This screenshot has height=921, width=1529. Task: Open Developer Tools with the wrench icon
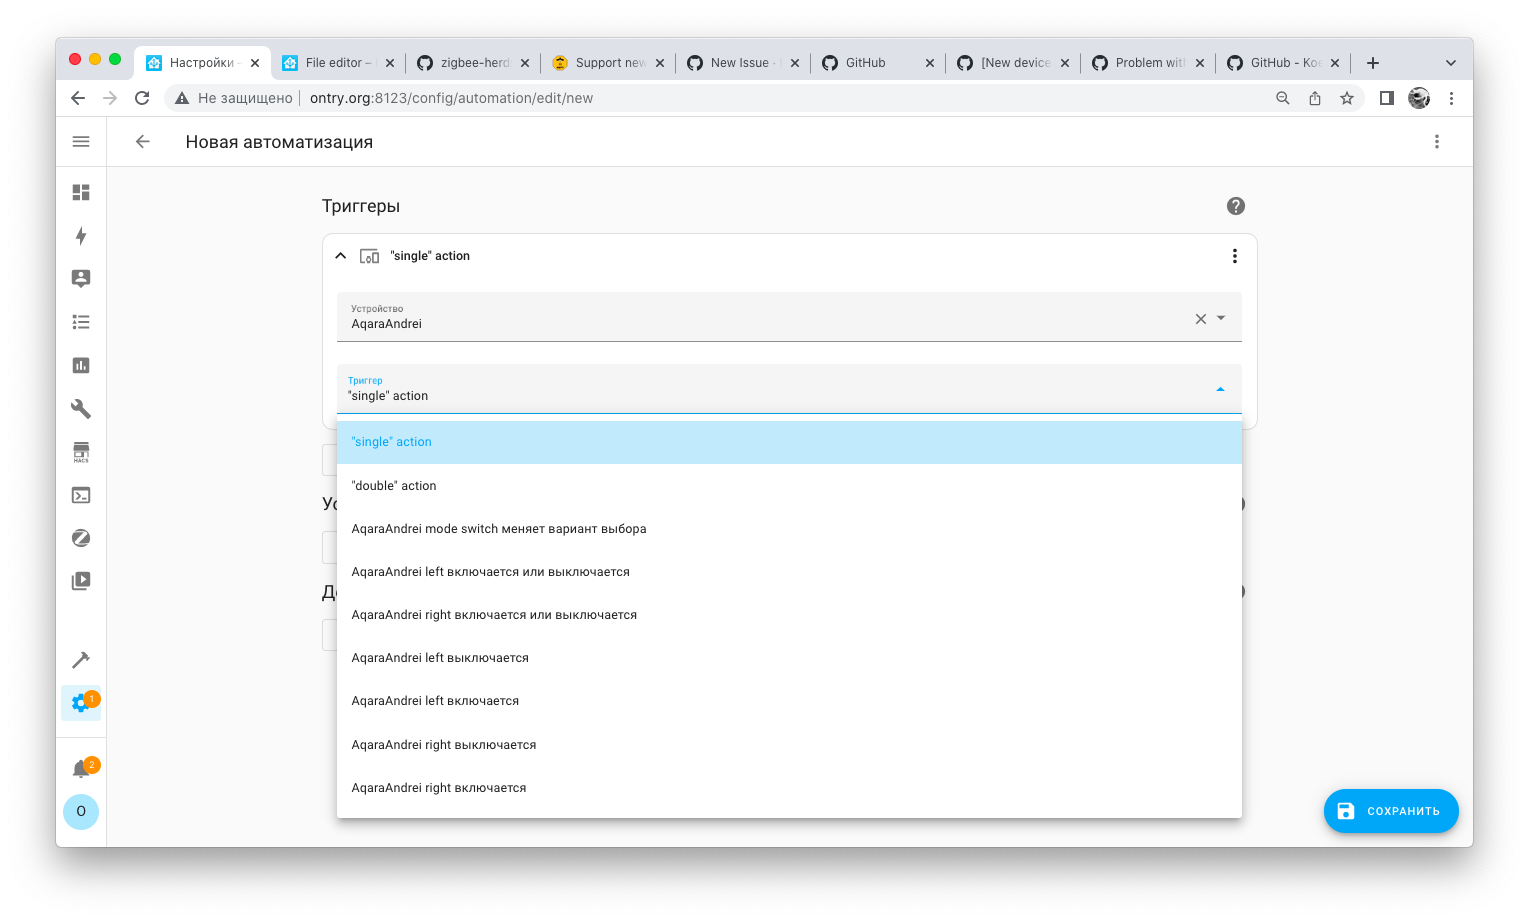click(81, 409)
